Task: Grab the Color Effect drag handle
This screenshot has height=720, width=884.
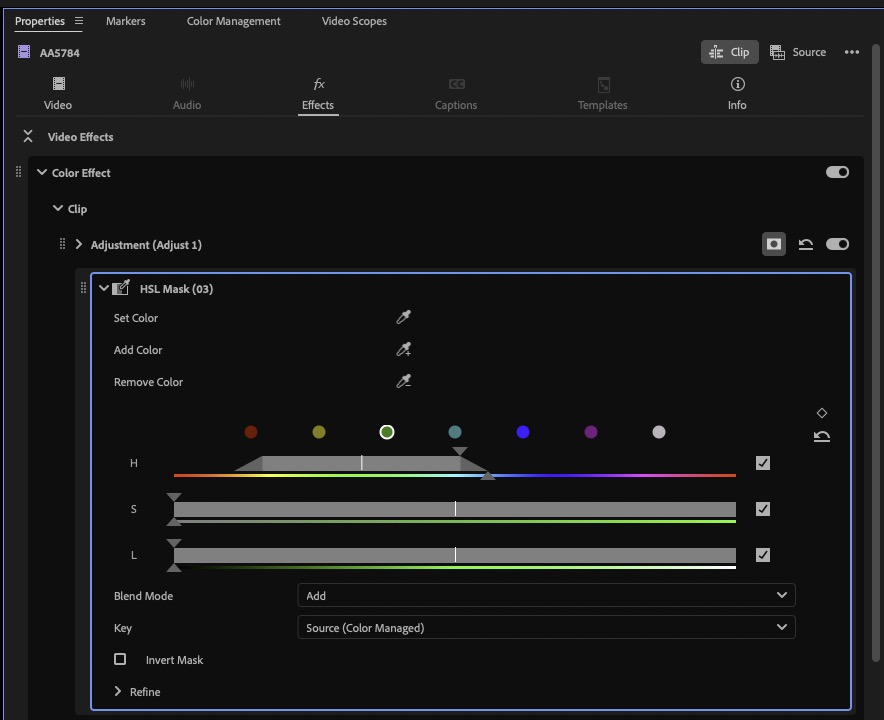Action: tap(19, 172)
